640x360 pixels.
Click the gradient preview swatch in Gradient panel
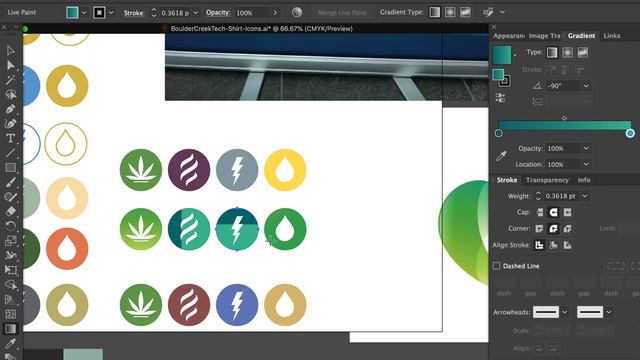[502, 55]
